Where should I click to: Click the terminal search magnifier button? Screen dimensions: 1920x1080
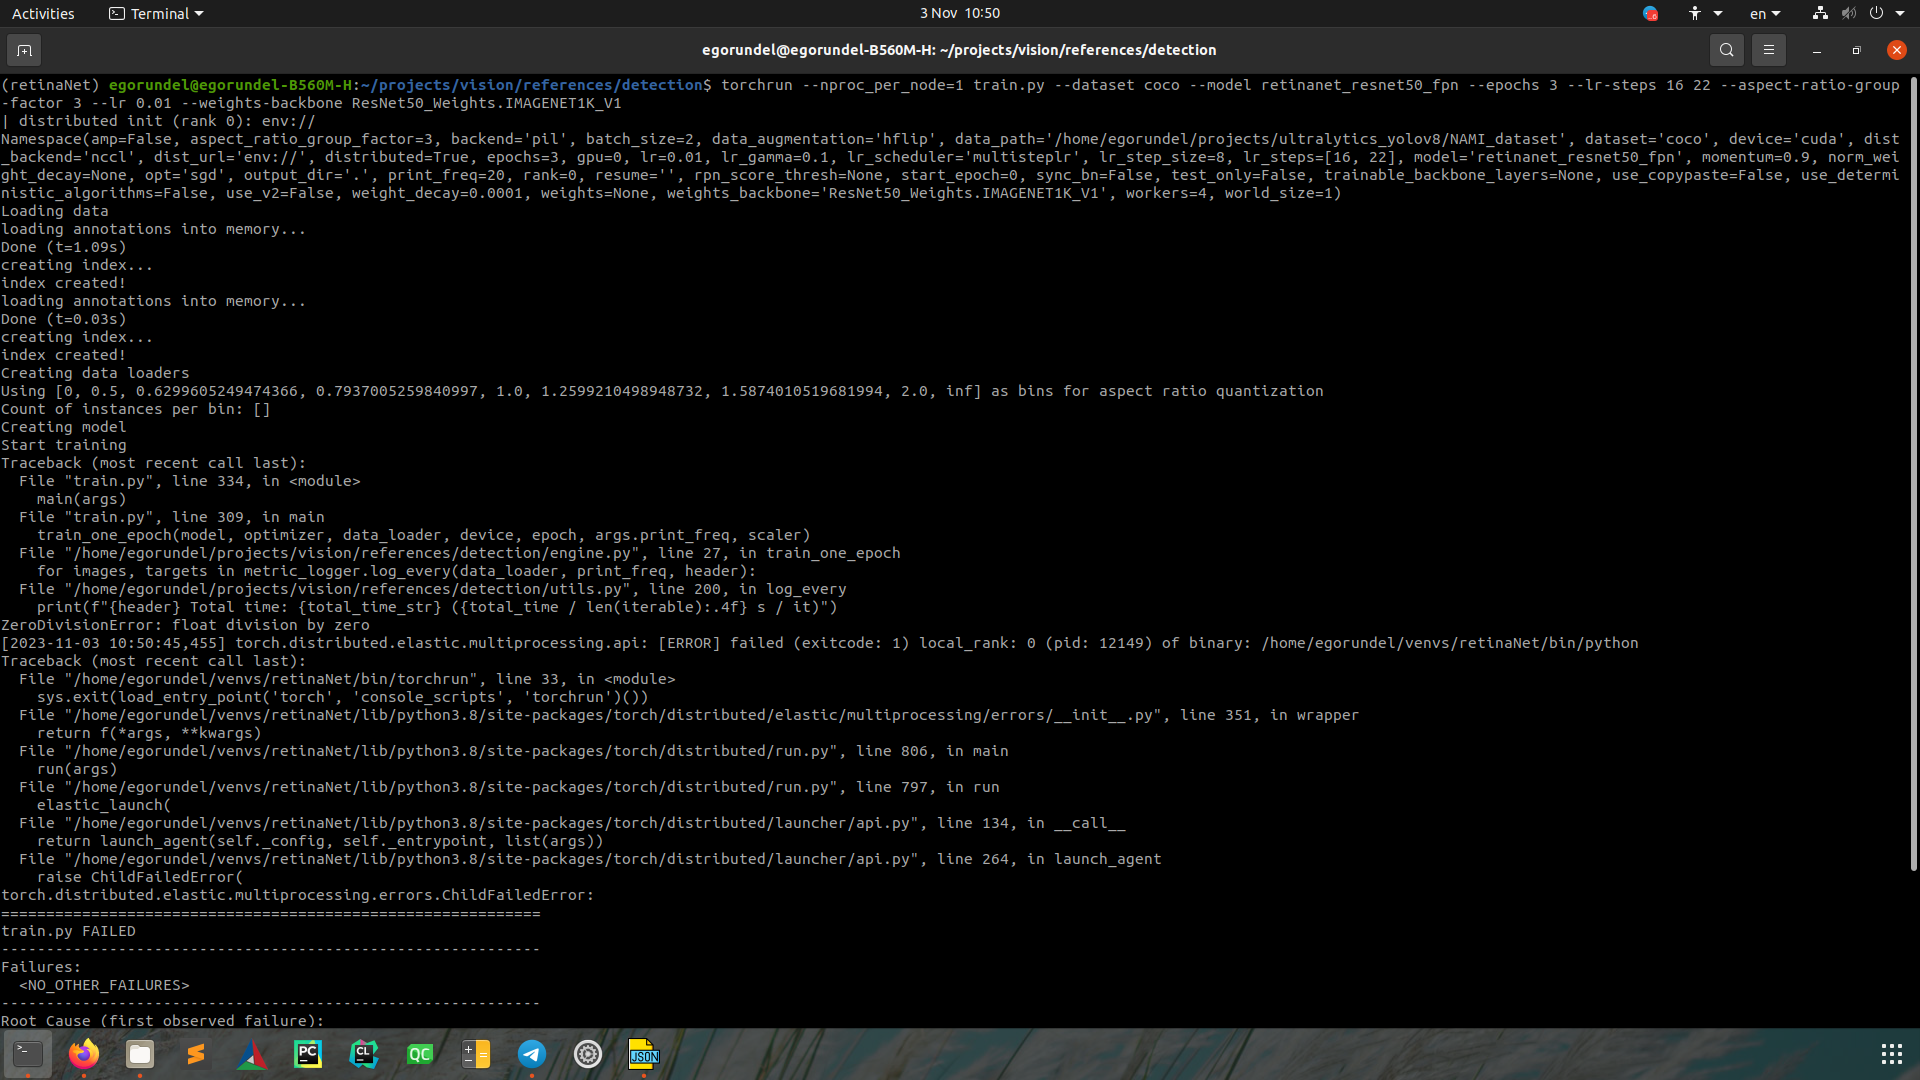pos(1726,50)
